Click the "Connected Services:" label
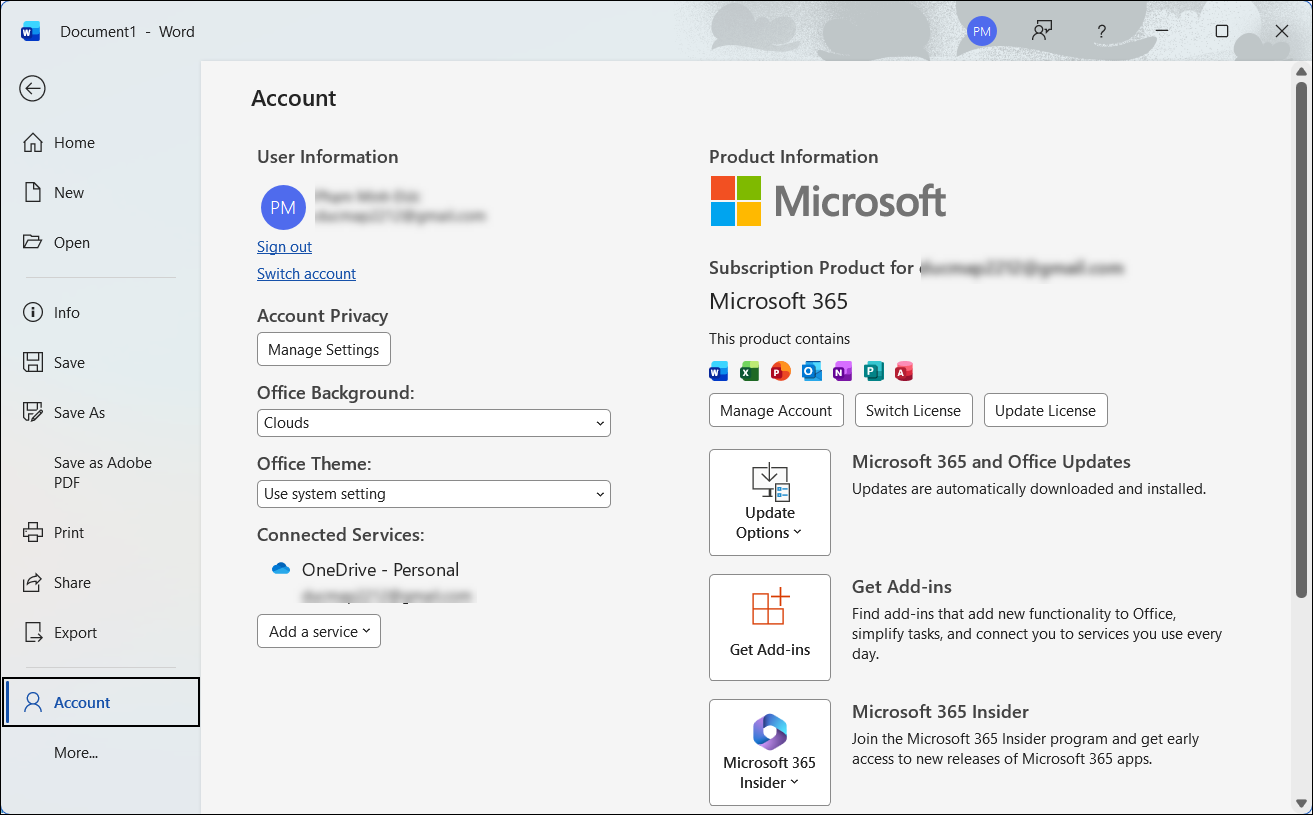Image resolution: width=1313 pixels, height=815 pixels. point(341,536)
